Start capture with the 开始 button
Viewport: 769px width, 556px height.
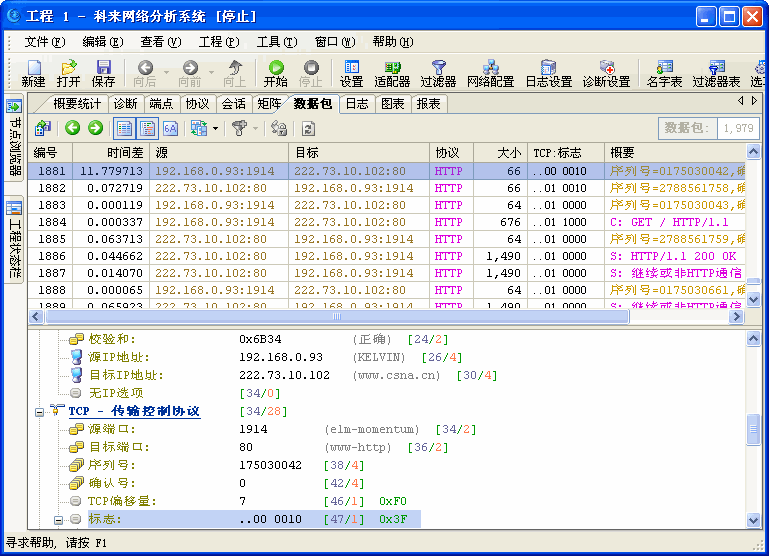pyautogui.click(x=275, y=72)
